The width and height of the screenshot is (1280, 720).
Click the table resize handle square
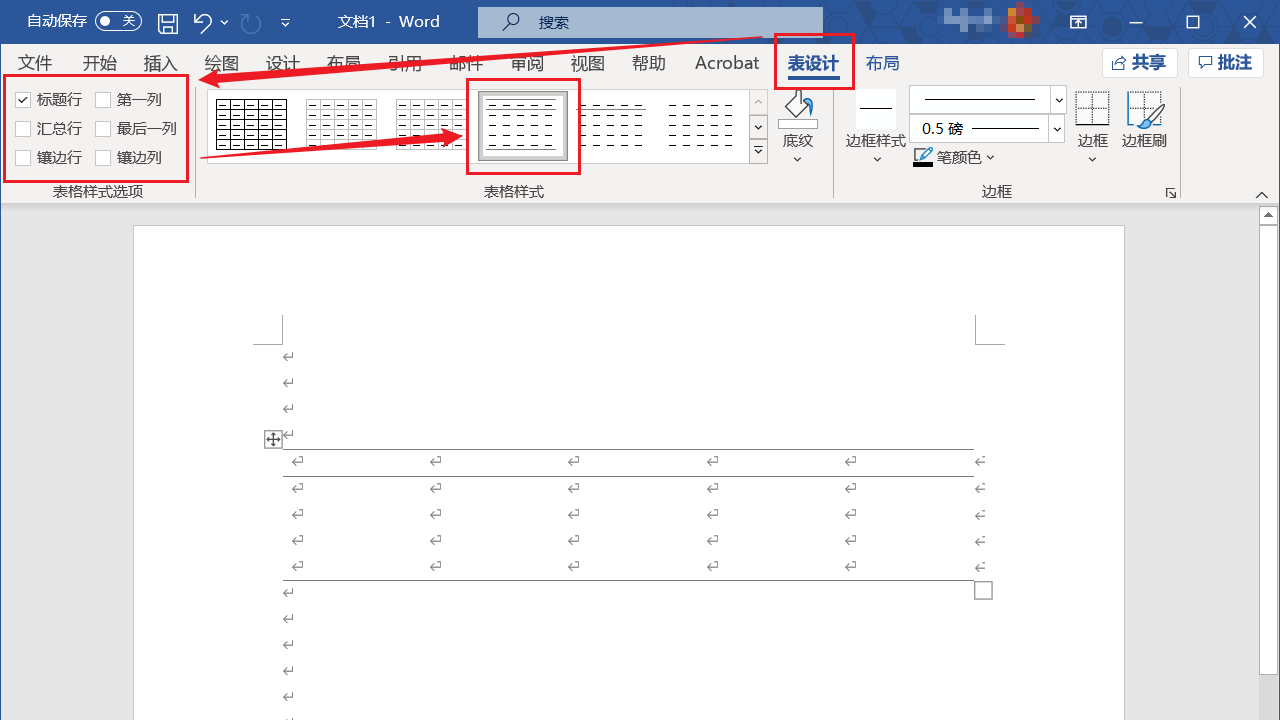point(983,591)
